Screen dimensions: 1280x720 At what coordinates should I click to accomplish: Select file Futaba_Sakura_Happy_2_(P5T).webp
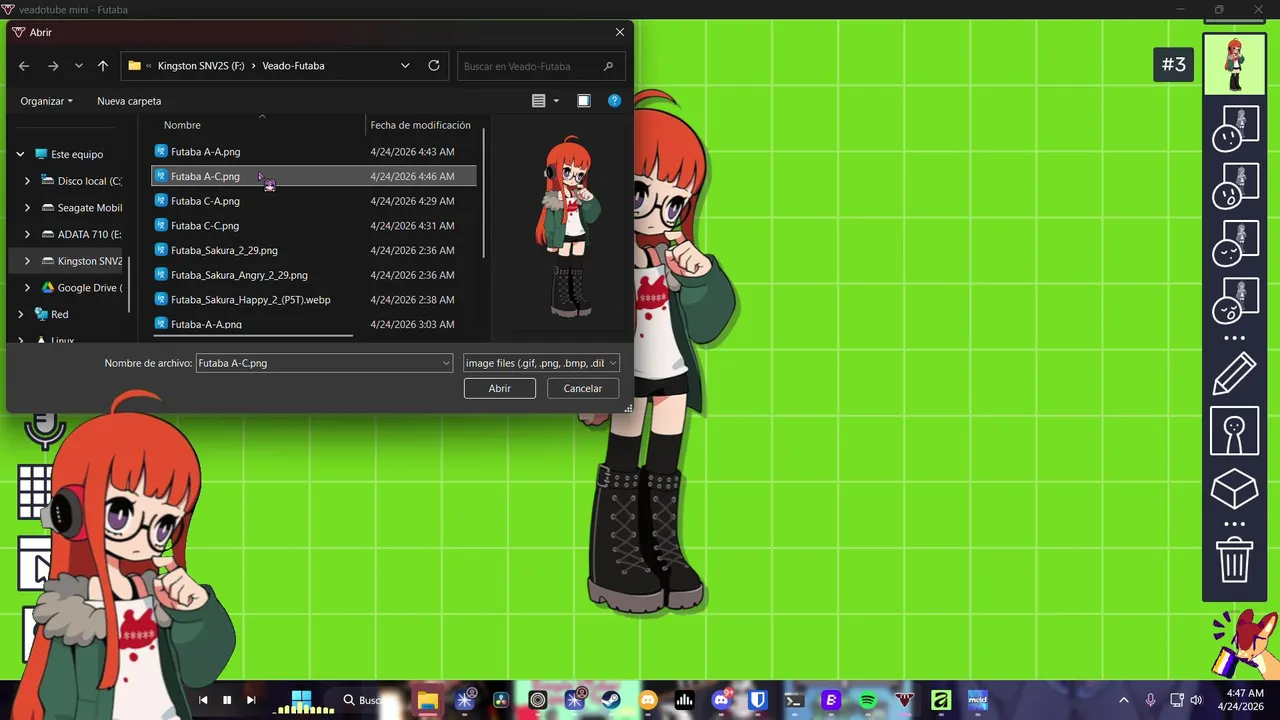coord(313,300)
